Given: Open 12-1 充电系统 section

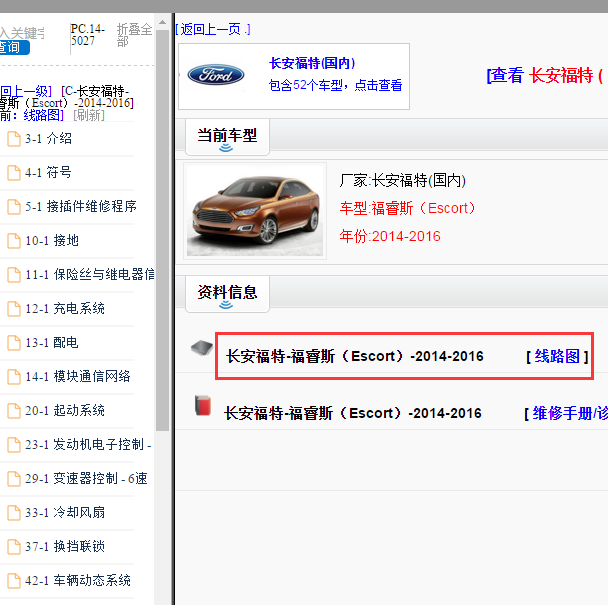Looking at the screenshot, I should [65, 309].
